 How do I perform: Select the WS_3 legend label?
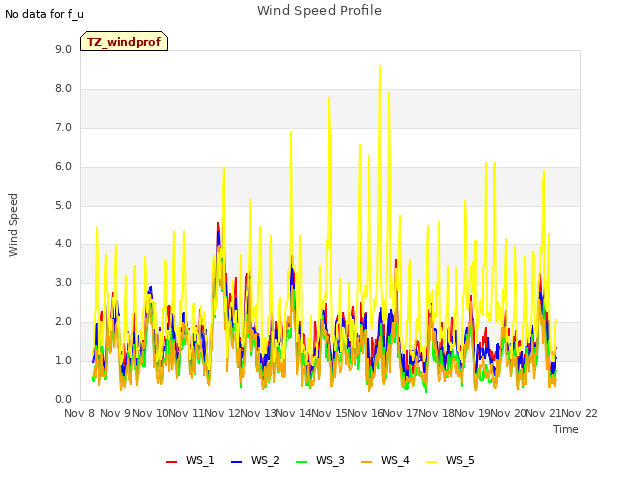pyautogui.click(x=330, y=460)
